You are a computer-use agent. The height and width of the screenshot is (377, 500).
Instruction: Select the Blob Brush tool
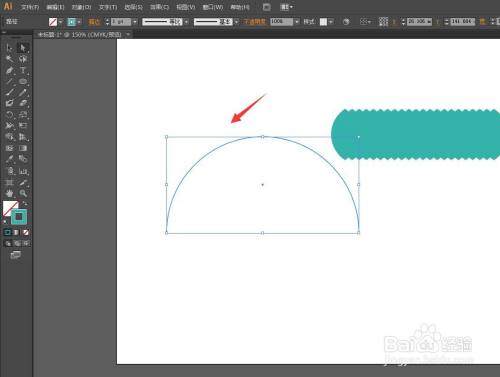tap(9, 103)
